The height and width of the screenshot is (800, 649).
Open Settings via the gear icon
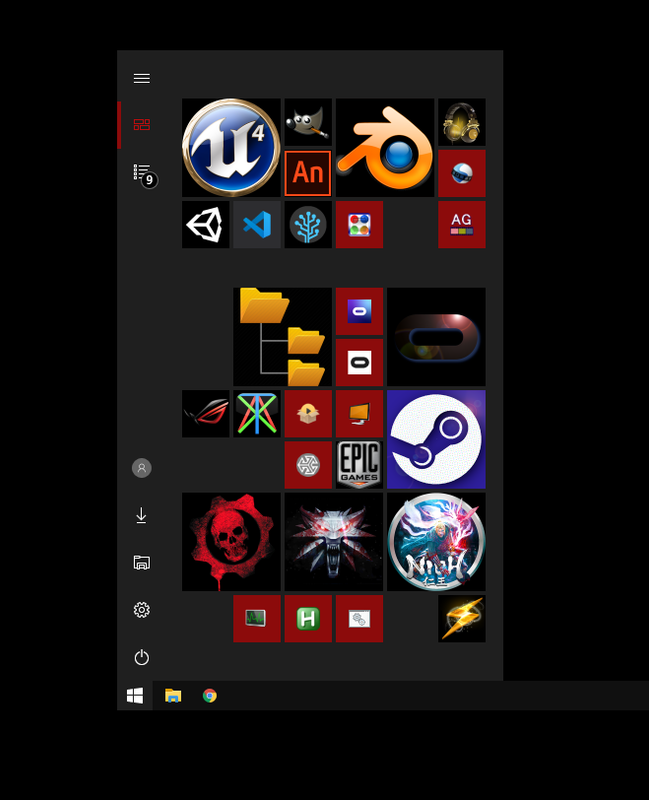coord(142,610)
